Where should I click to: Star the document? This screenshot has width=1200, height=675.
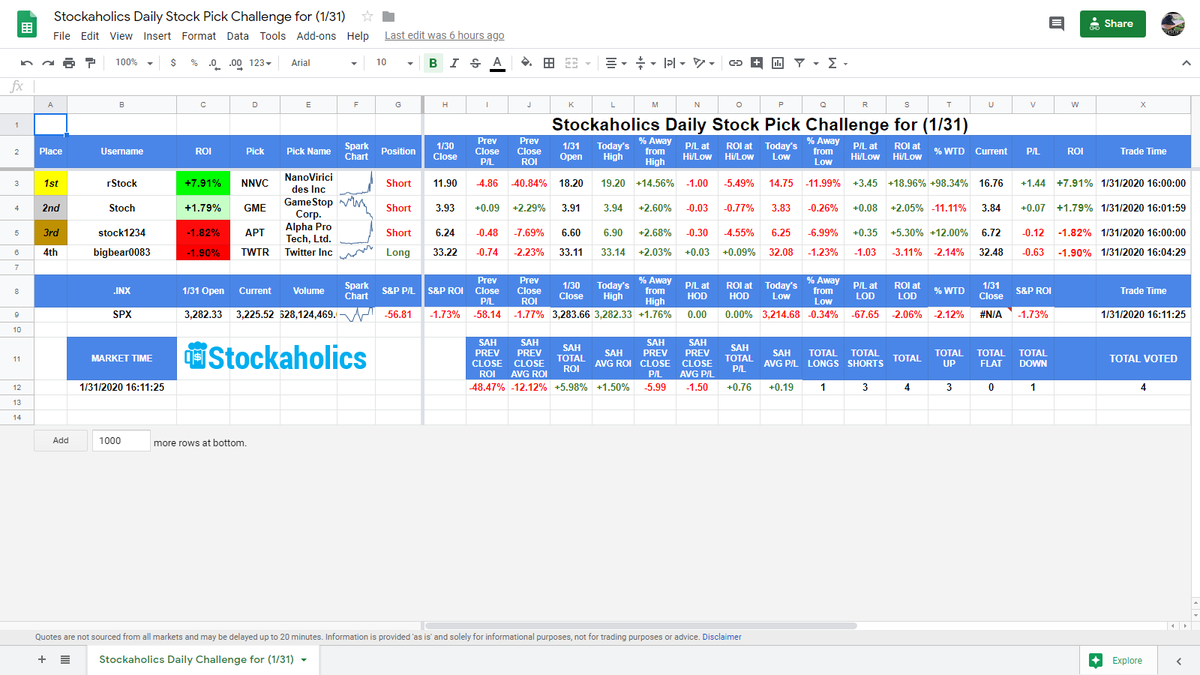point(367,17)
